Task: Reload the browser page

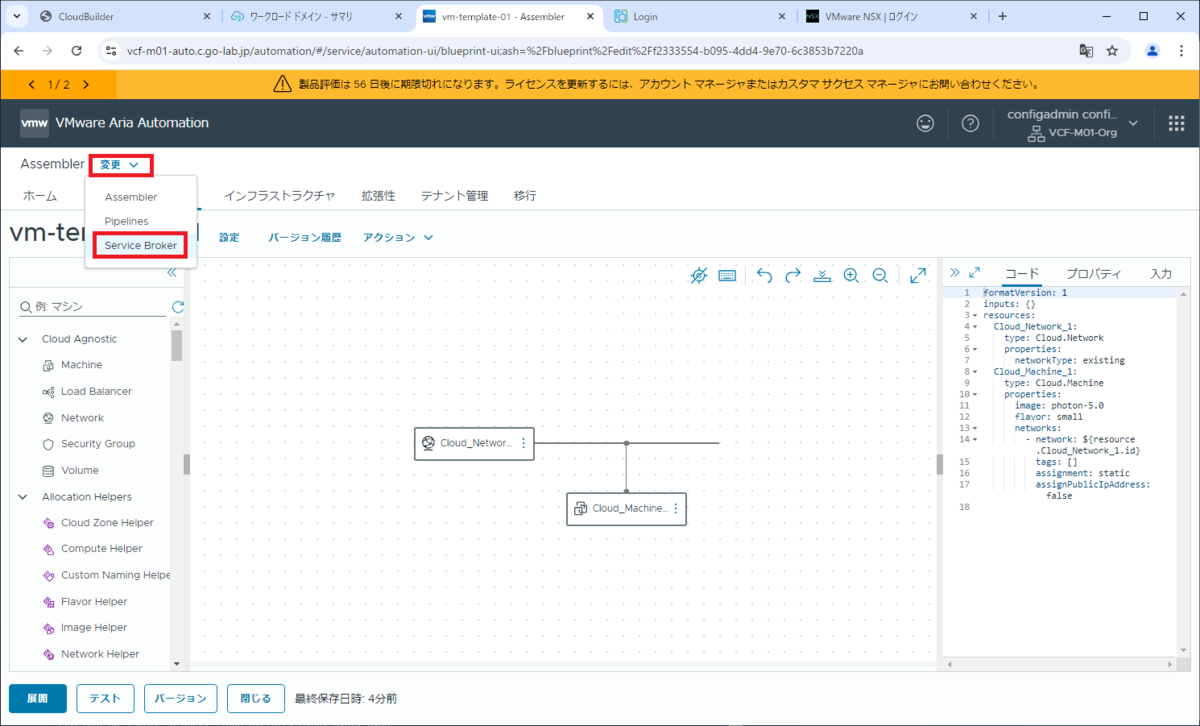Action: pos(77,50)
